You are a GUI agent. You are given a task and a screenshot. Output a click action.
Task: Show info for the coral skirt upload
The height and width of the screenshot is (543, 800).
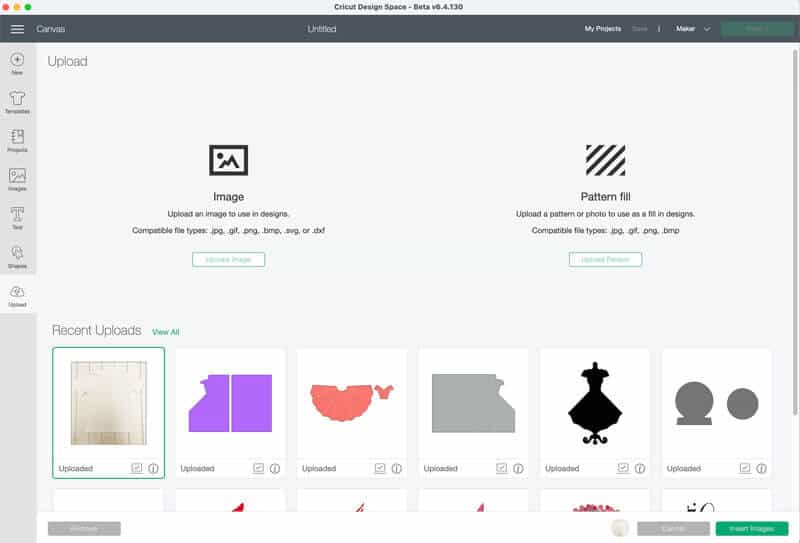point(396,468)
